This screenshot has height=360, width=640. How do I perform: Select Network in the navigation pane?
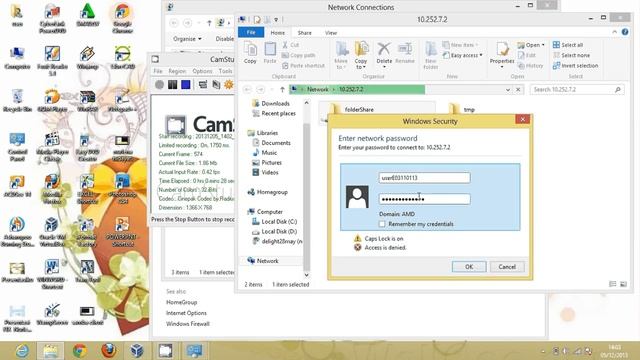(263, 261)
